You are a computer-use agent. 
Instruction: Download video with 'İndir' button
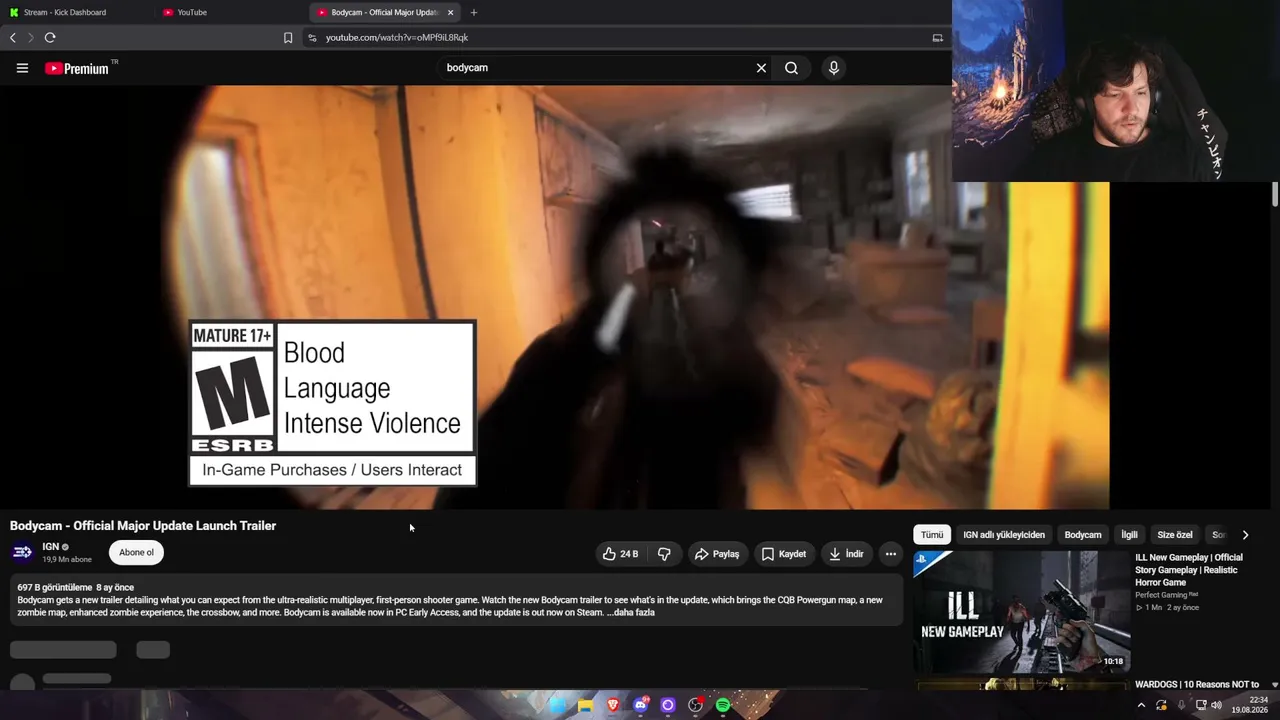pos(846,554)
